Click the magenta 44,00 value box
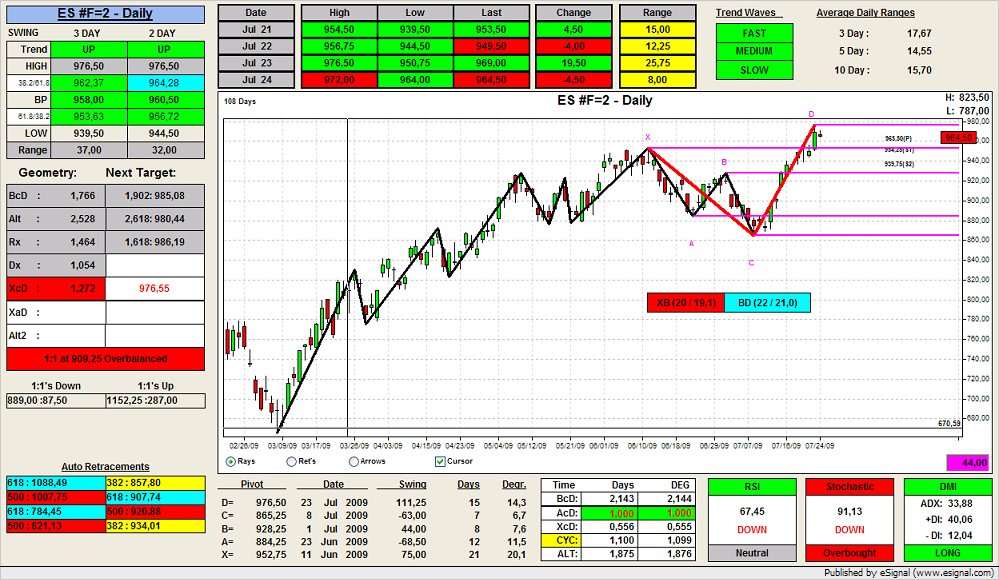999x580 pixels. pyautogui.click(x=967, y=463)
